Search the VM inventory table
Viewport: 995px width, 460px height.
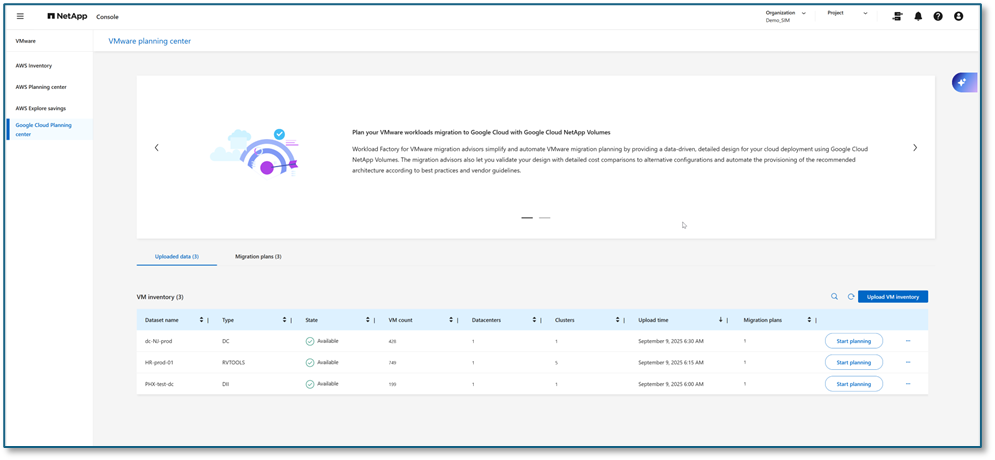coord(834,296)
